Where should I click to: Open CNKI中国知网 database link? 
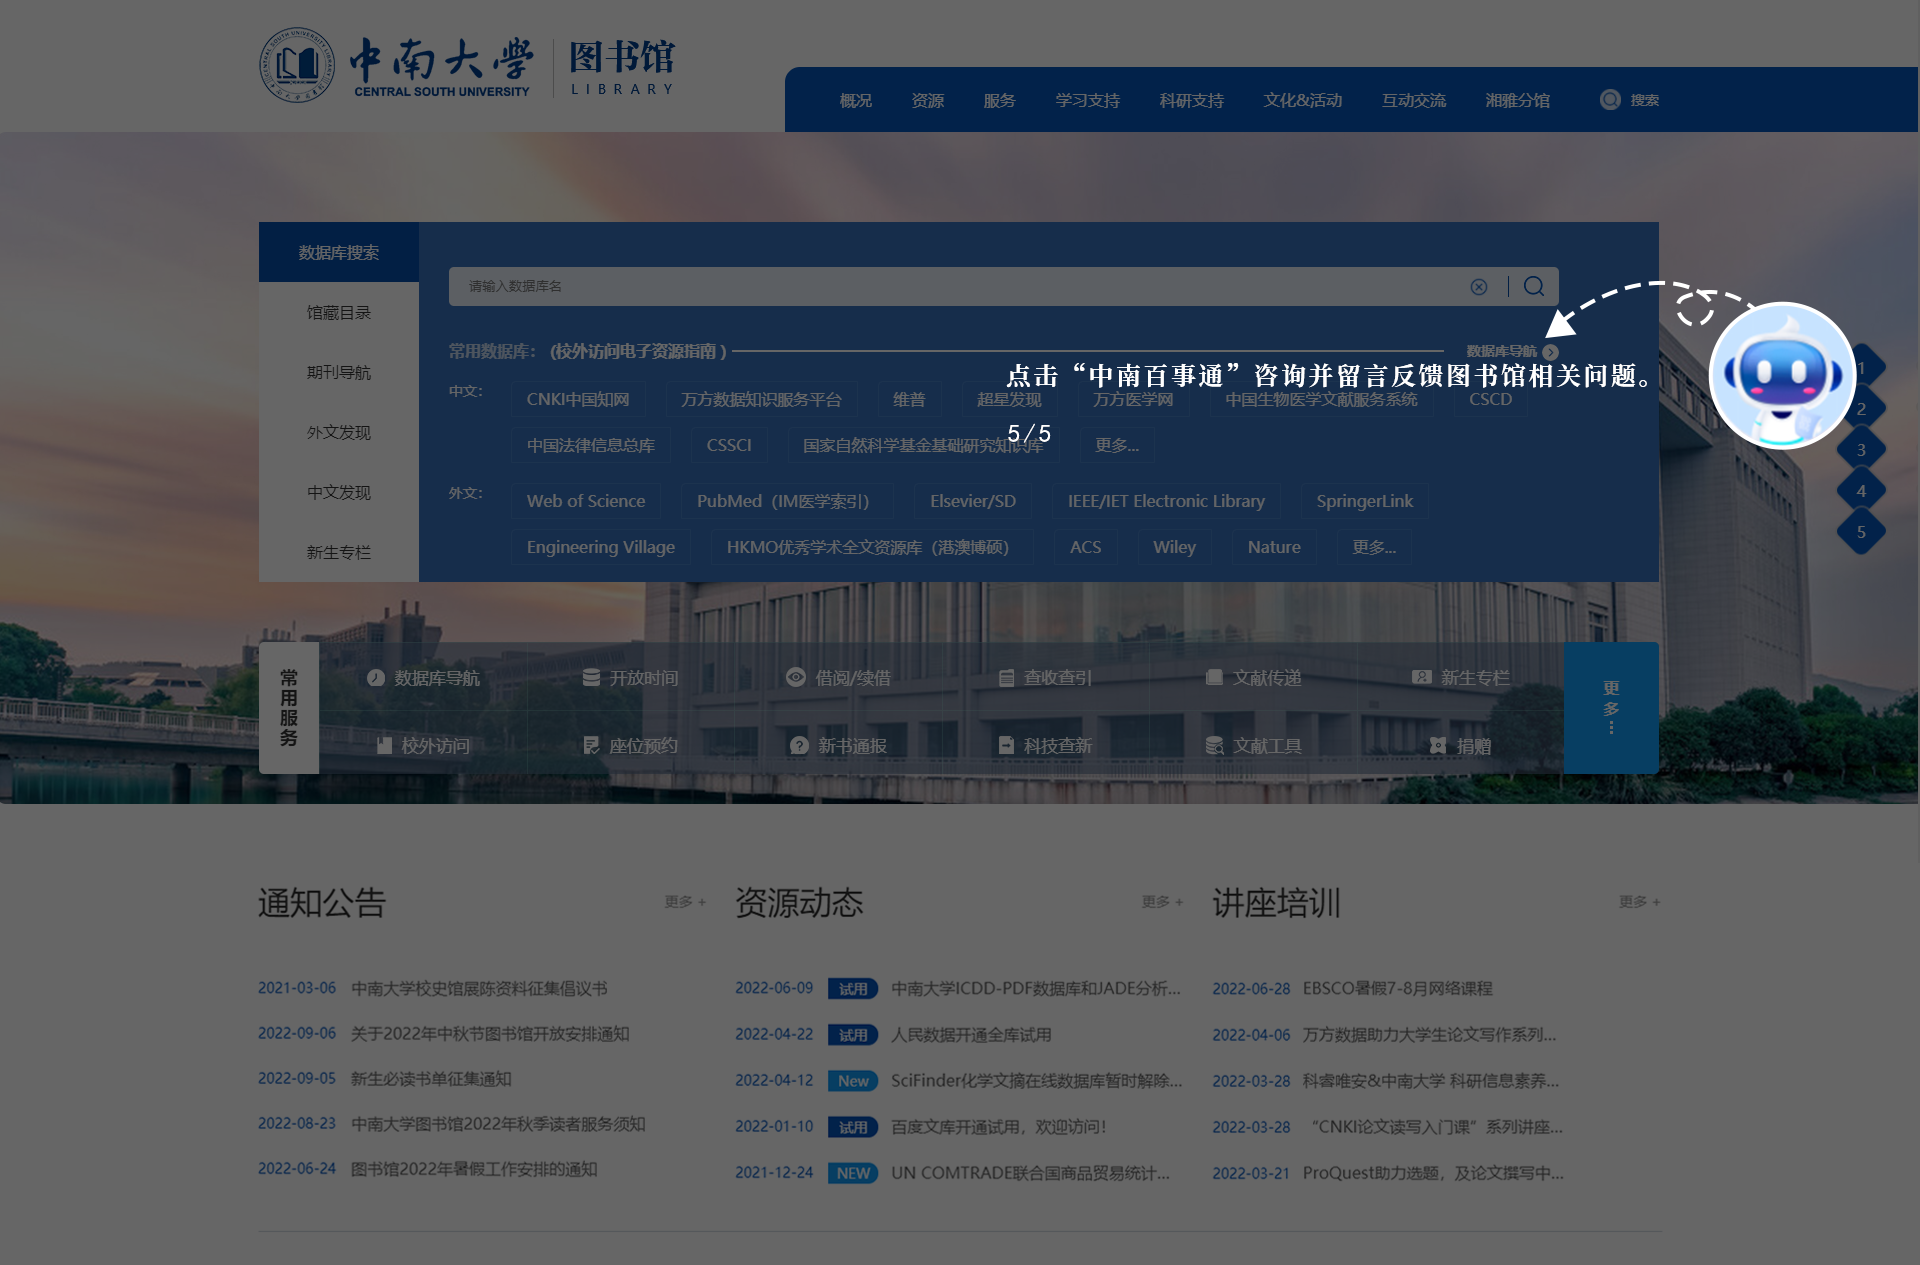pyautogui.click(x=577, y=399)
